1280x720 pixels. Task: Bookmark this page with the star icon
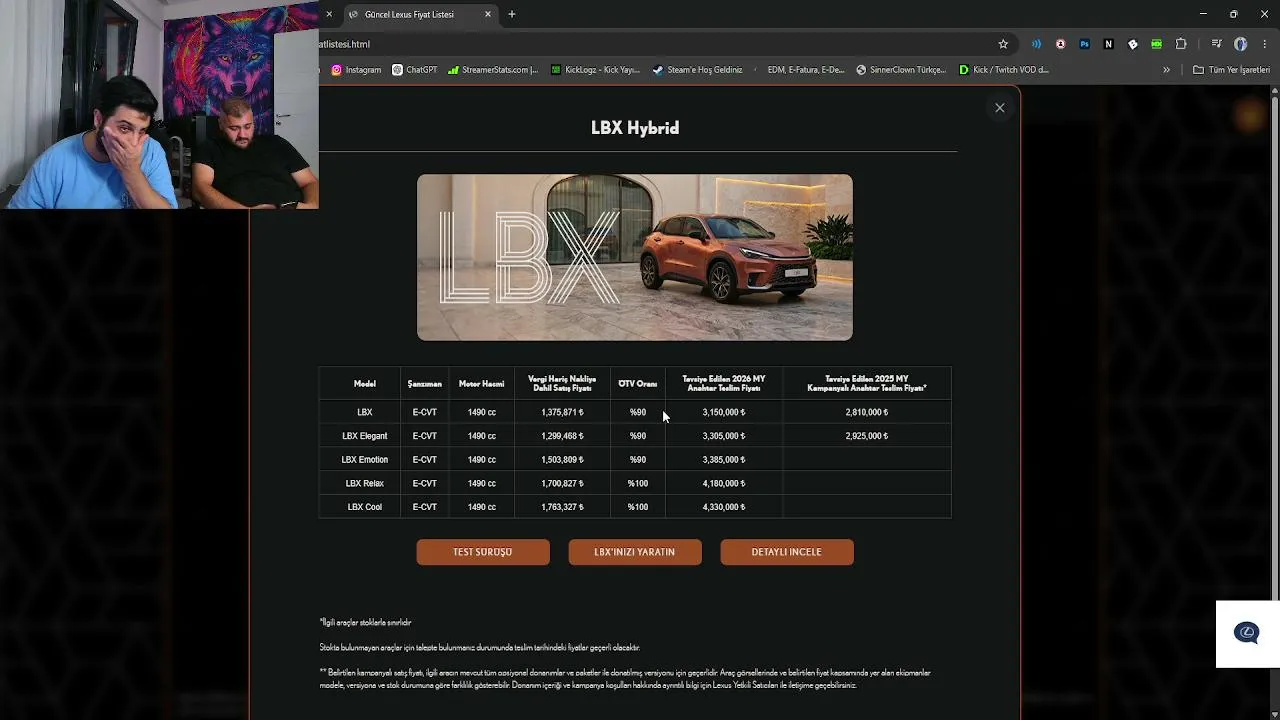click(x=1003, y=44)
